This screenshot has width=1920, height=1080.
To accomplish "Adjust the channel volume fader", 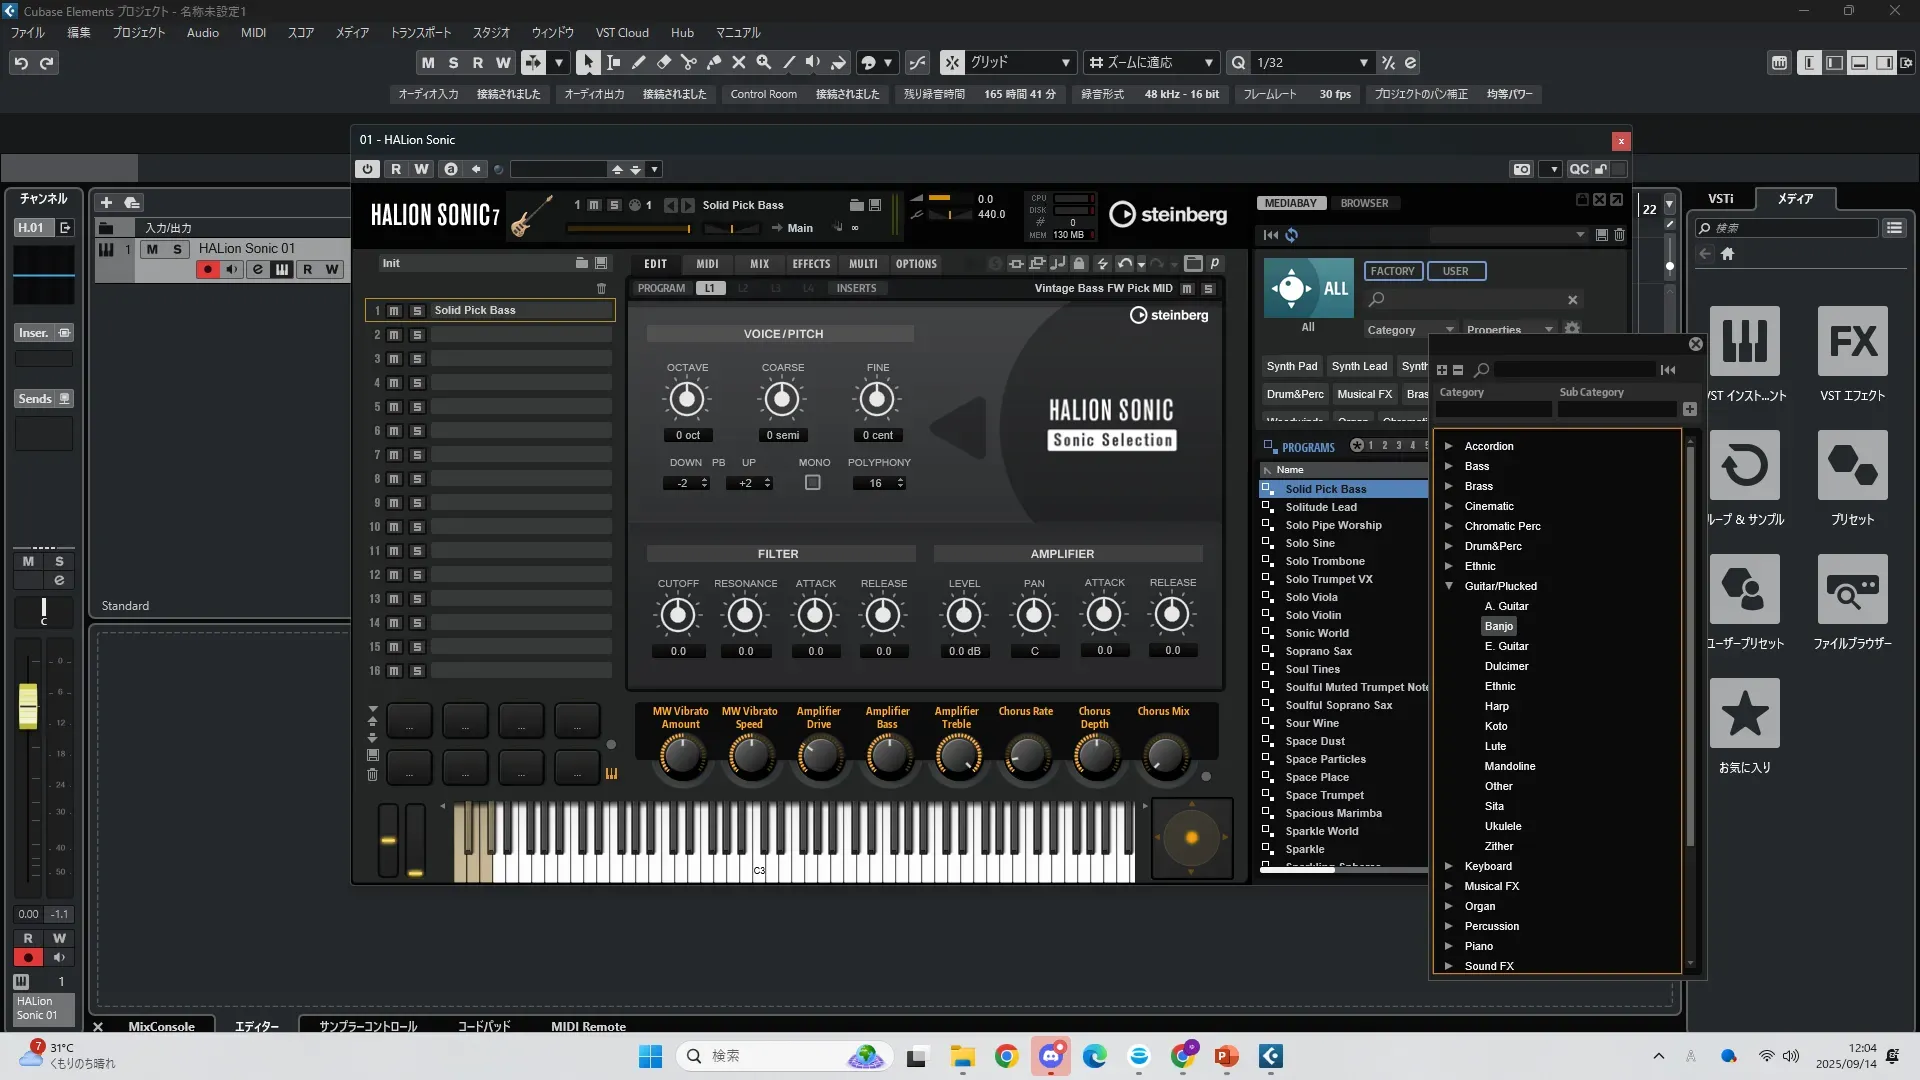I will click(x=28, y=705).
